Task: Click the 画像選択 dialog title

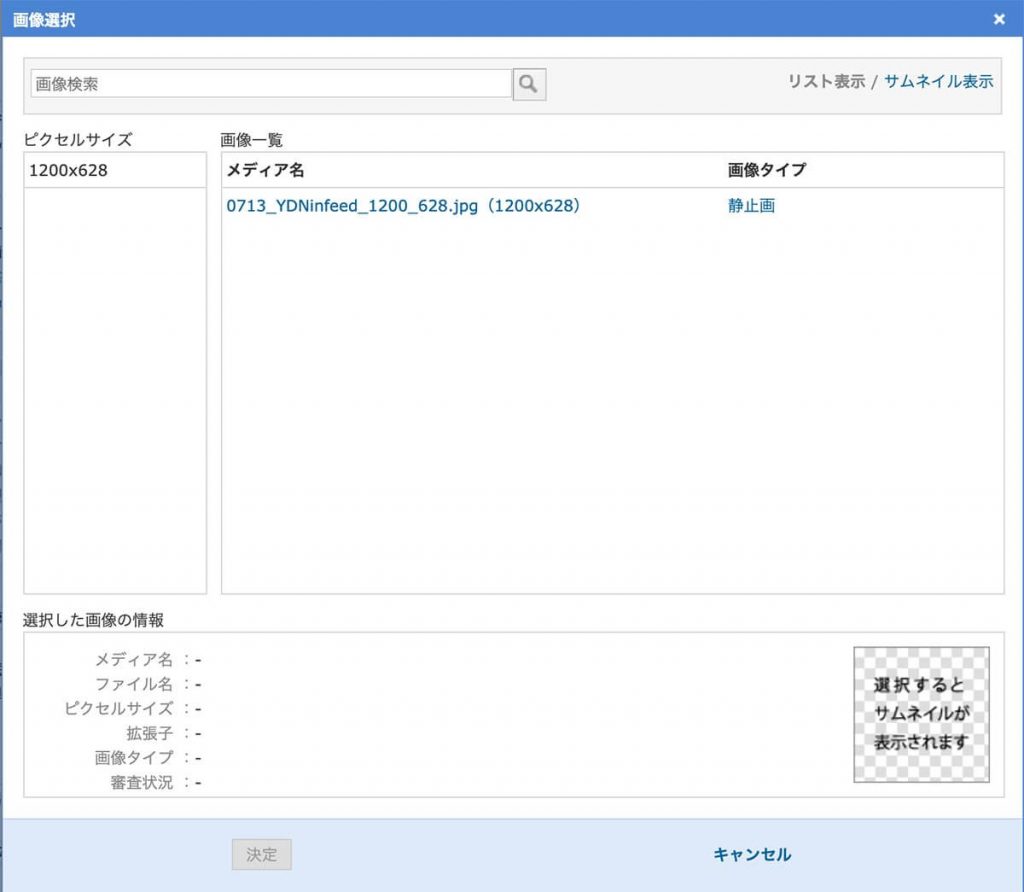Action: point(44,20)
